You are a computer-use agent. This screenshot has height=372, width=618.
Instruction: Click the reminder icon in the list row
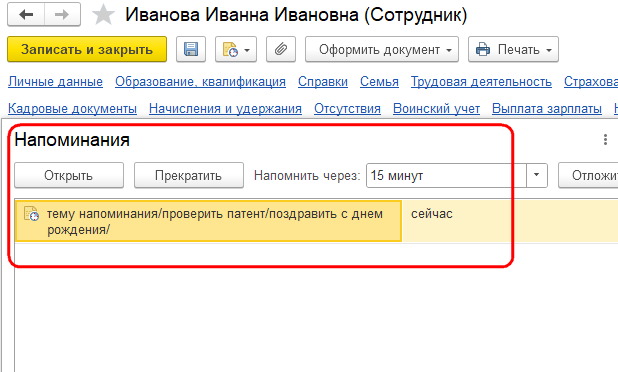tap(32, 213)
